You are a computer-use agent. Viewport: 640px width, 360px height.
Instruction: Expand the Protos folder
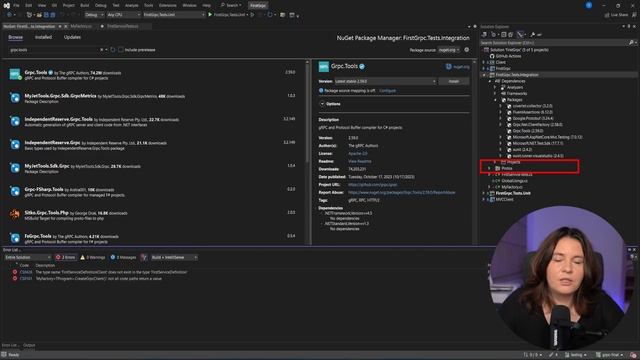pyautogui.click(x=489, y=168)
